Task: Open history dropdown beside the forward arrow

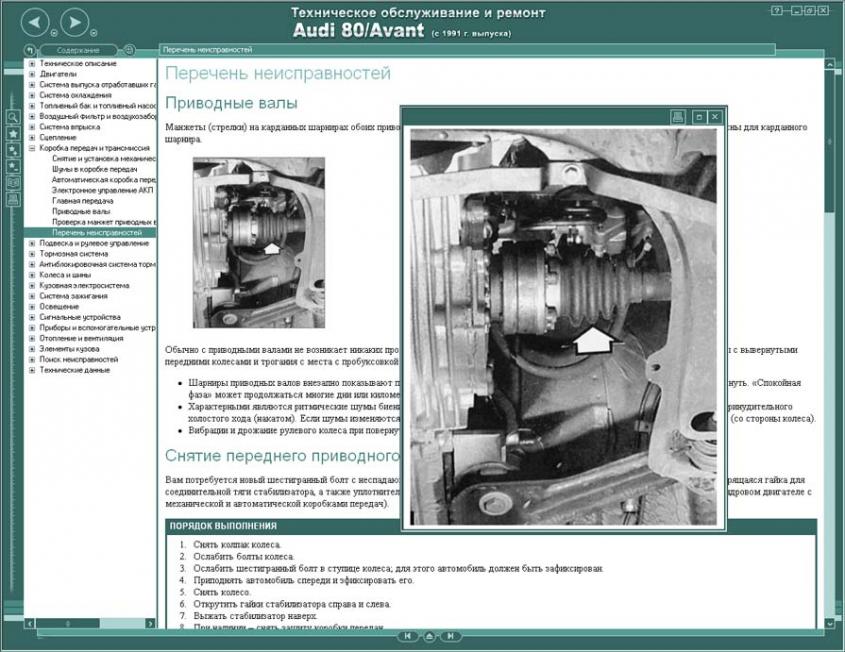Action: coord(94,32)
